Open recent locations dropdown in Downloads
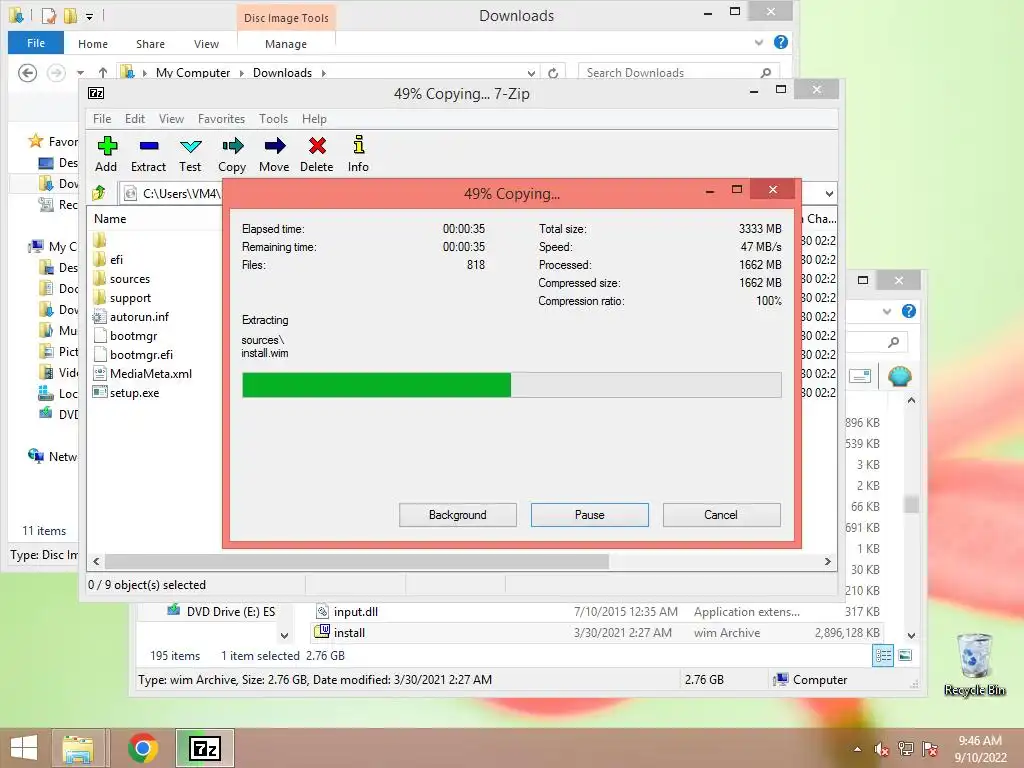 coord(80,72)
